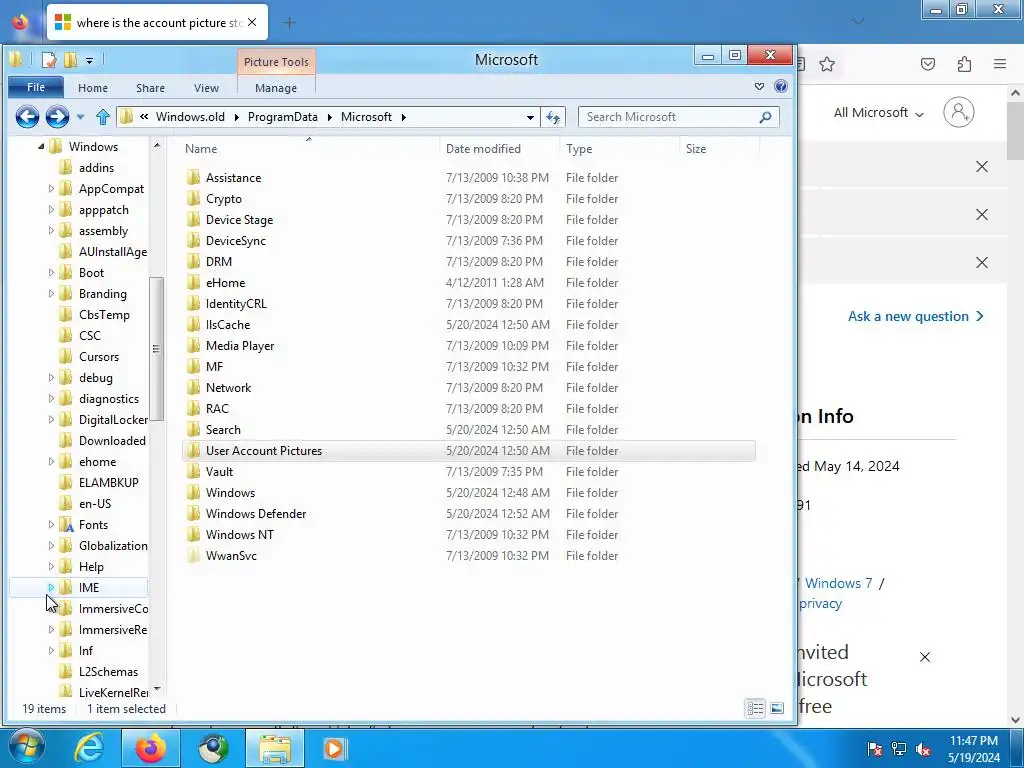Click the privacy link in Firefox page
1024x768 pixels.
point(820,603)
